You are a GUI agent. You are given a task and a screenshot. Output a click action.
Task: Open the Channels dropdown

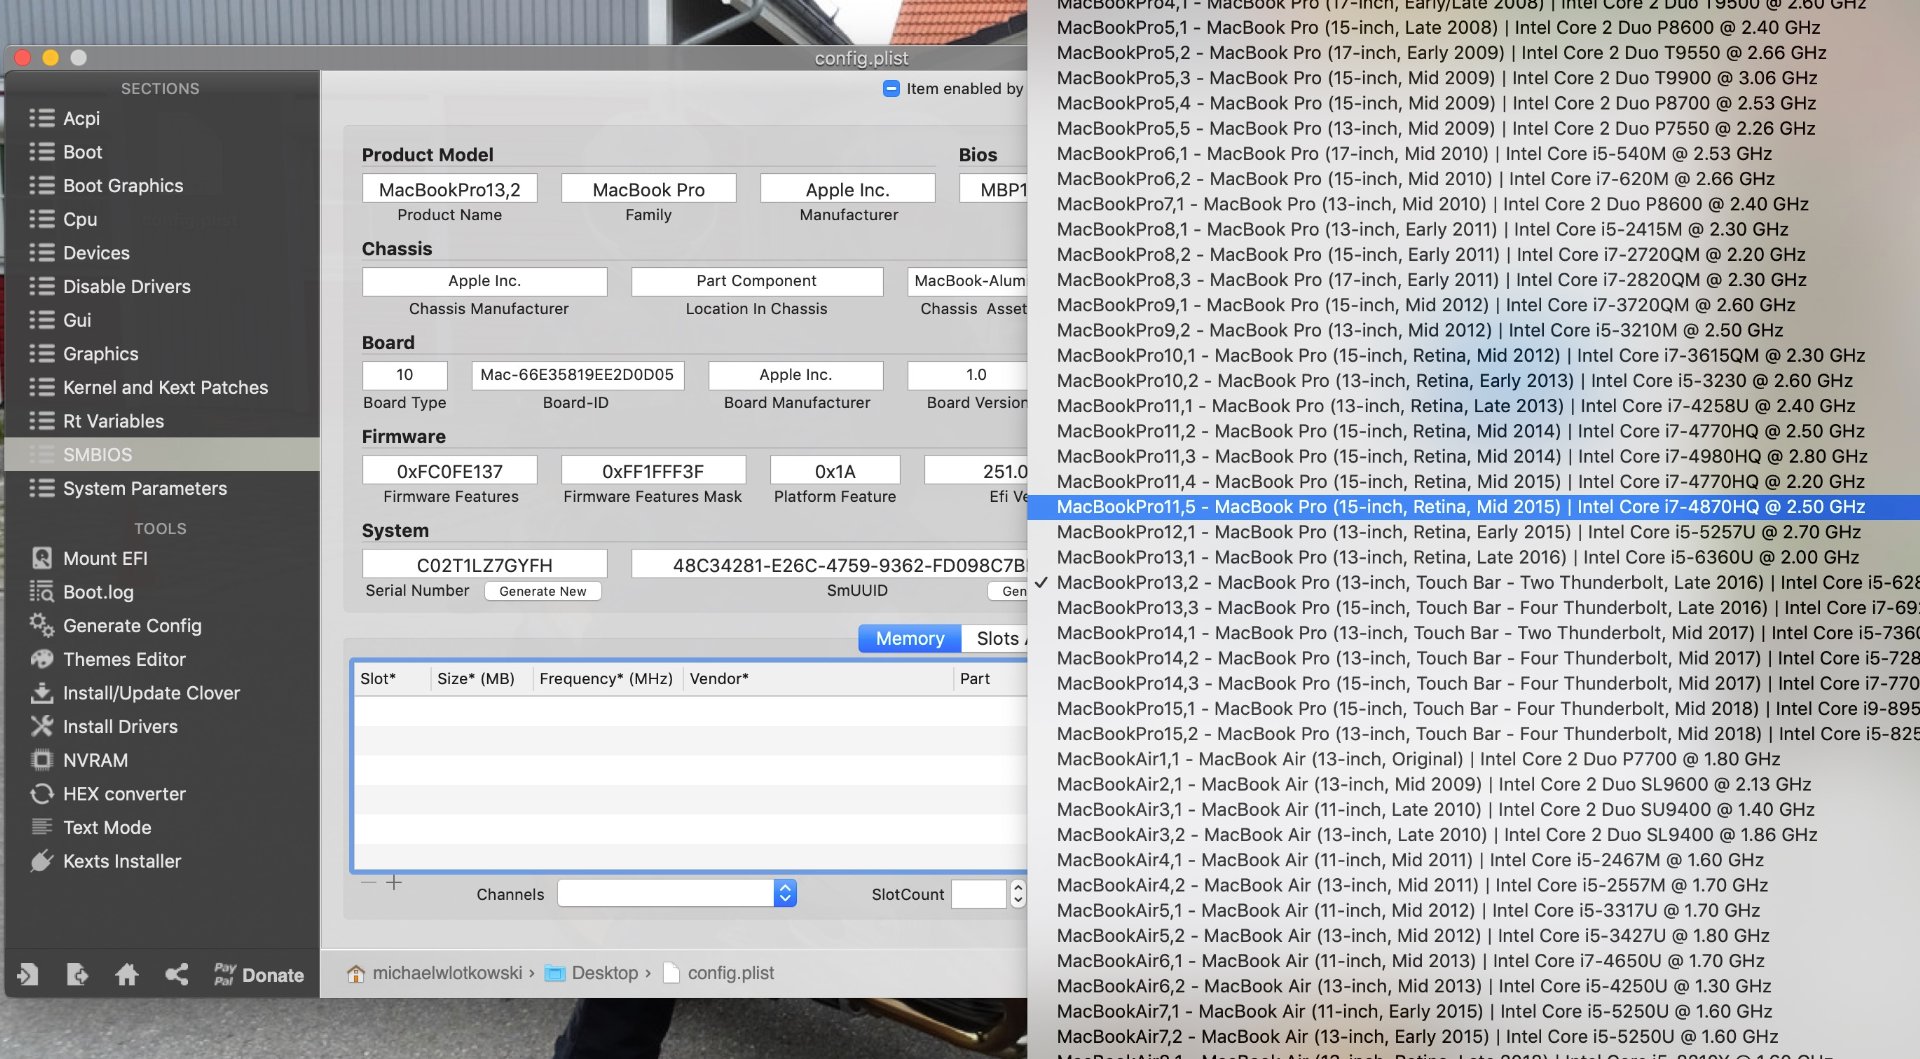(677, 893)
